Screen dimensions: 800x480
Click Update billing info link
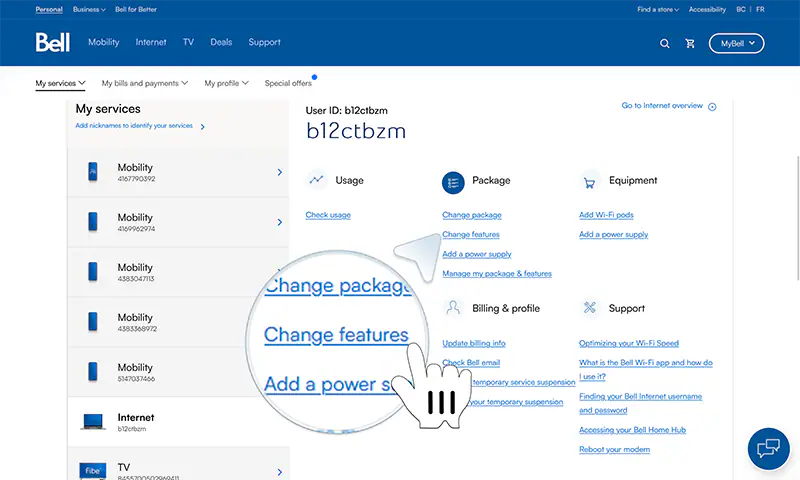474,343
